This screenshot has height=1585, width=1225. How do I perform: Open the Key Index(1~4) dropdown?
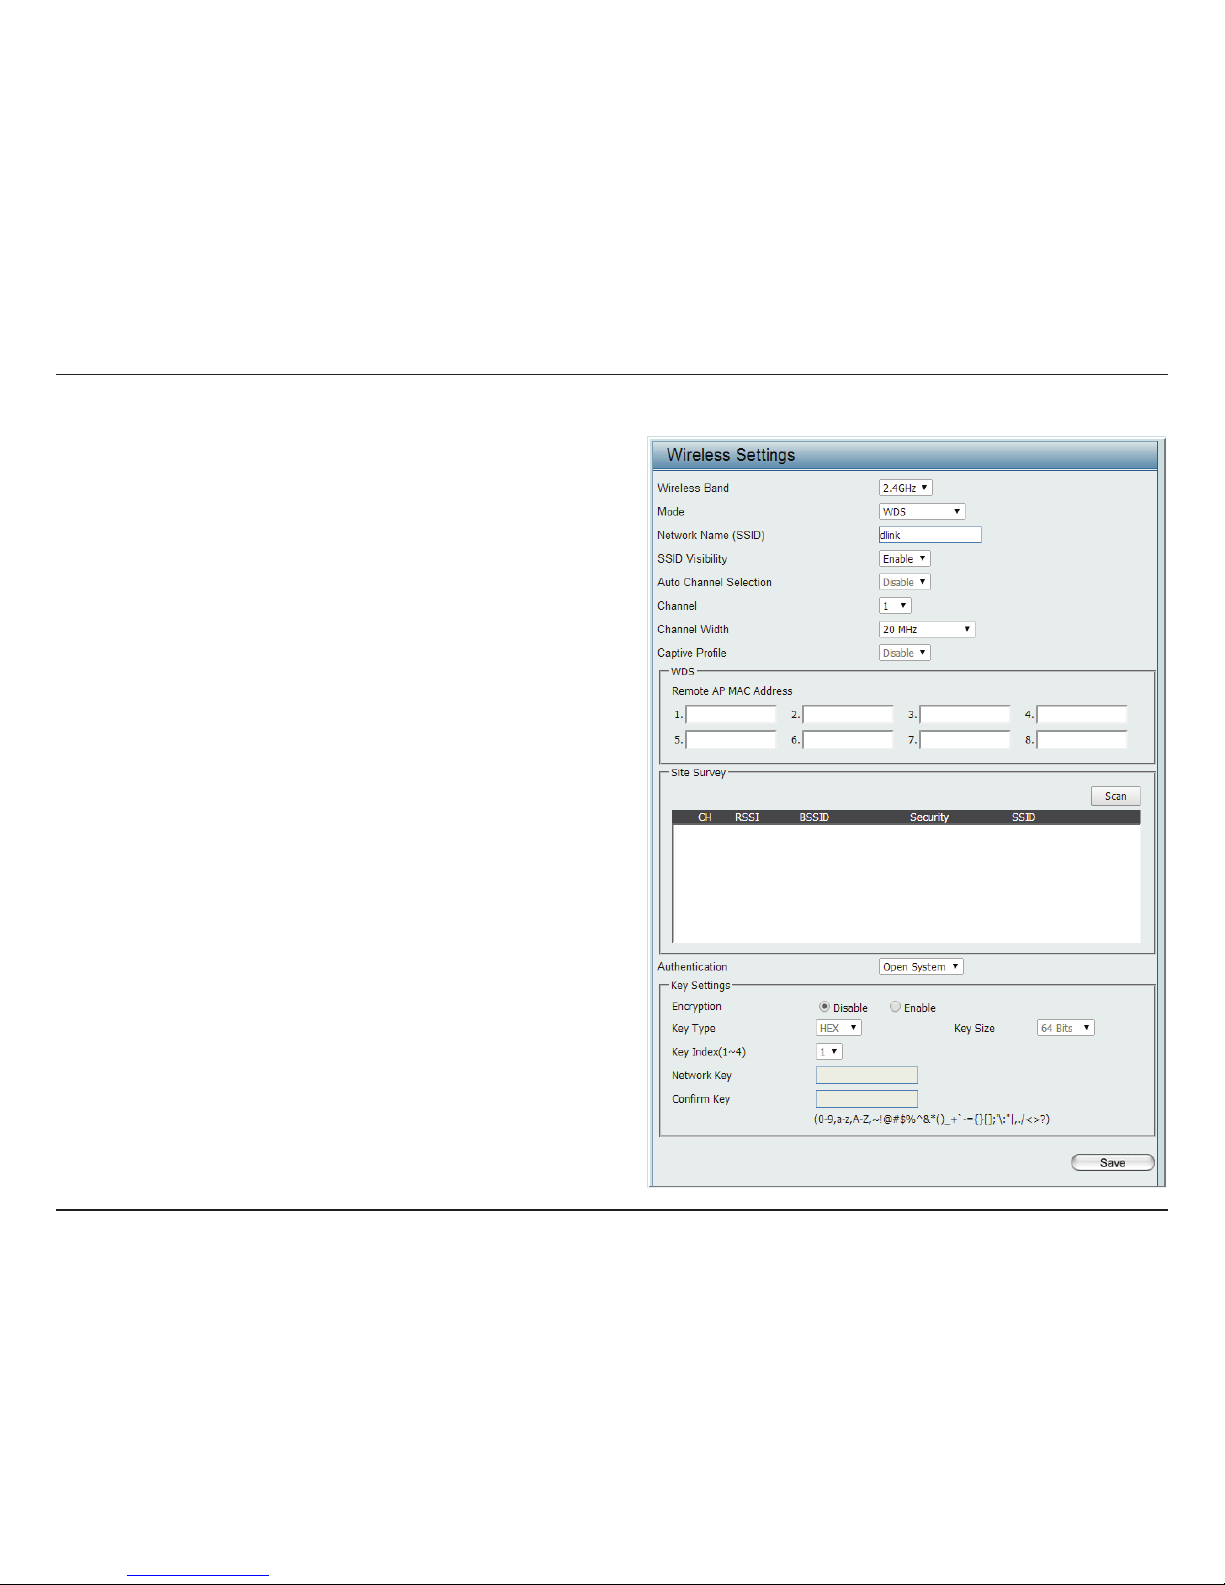[830, 1052]
